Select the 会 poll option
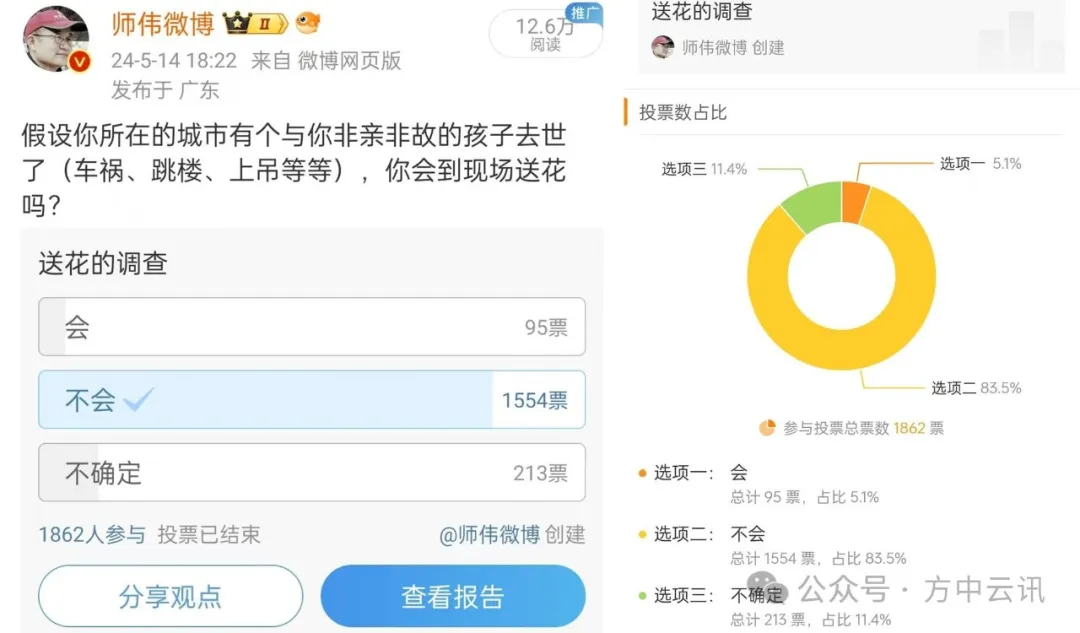 pos(312,326)
